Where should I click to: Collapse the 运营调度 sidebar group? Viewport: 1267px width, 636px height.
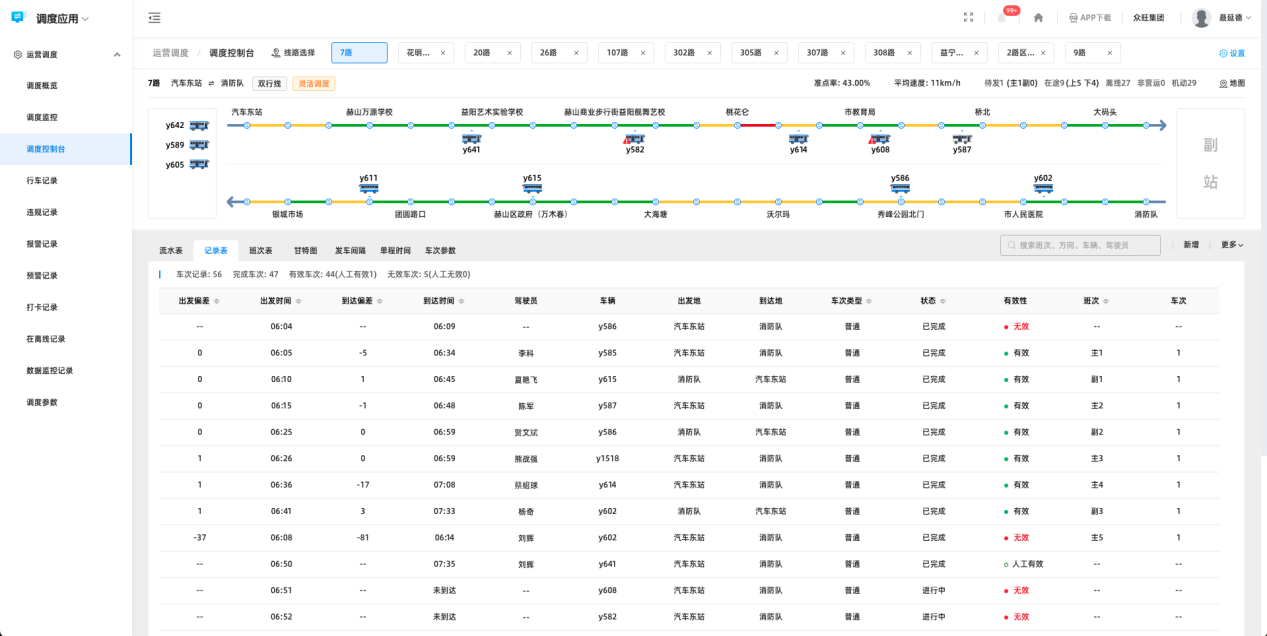pos(116,55)
